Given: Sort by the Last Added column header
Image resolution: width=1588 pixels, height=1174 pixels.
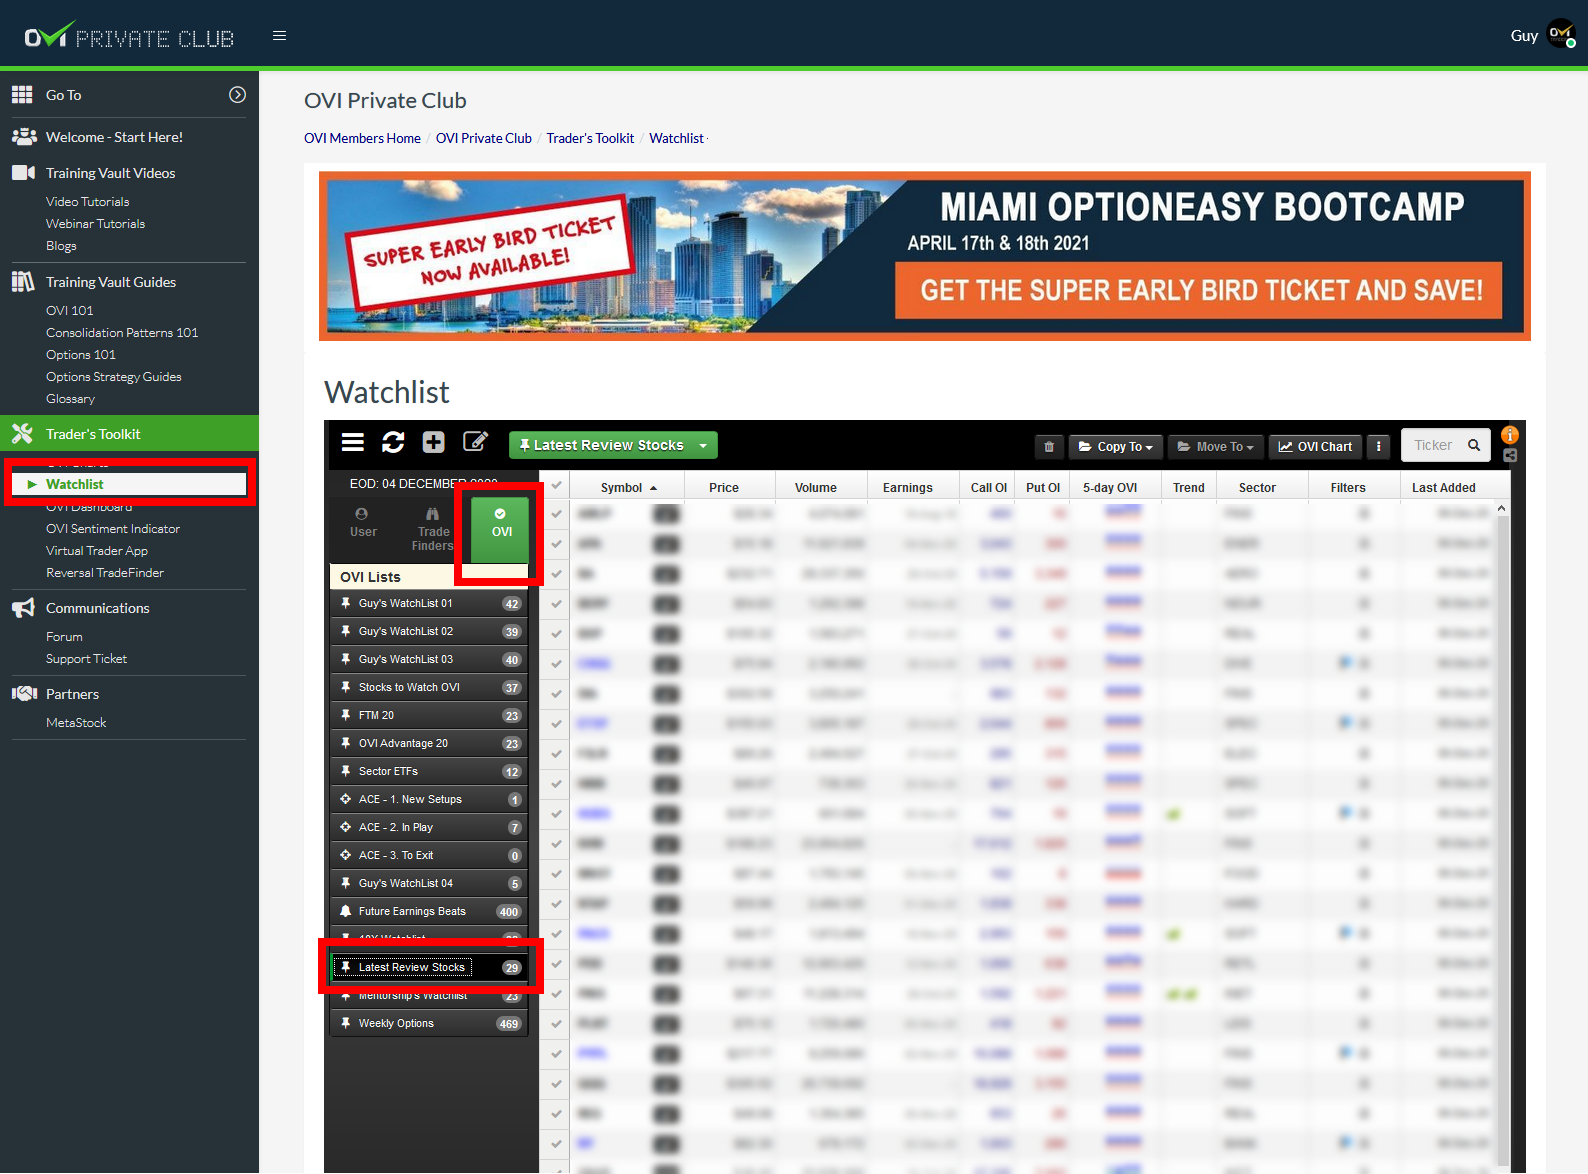Looking at the screenshot, I should pos(1444,487).
